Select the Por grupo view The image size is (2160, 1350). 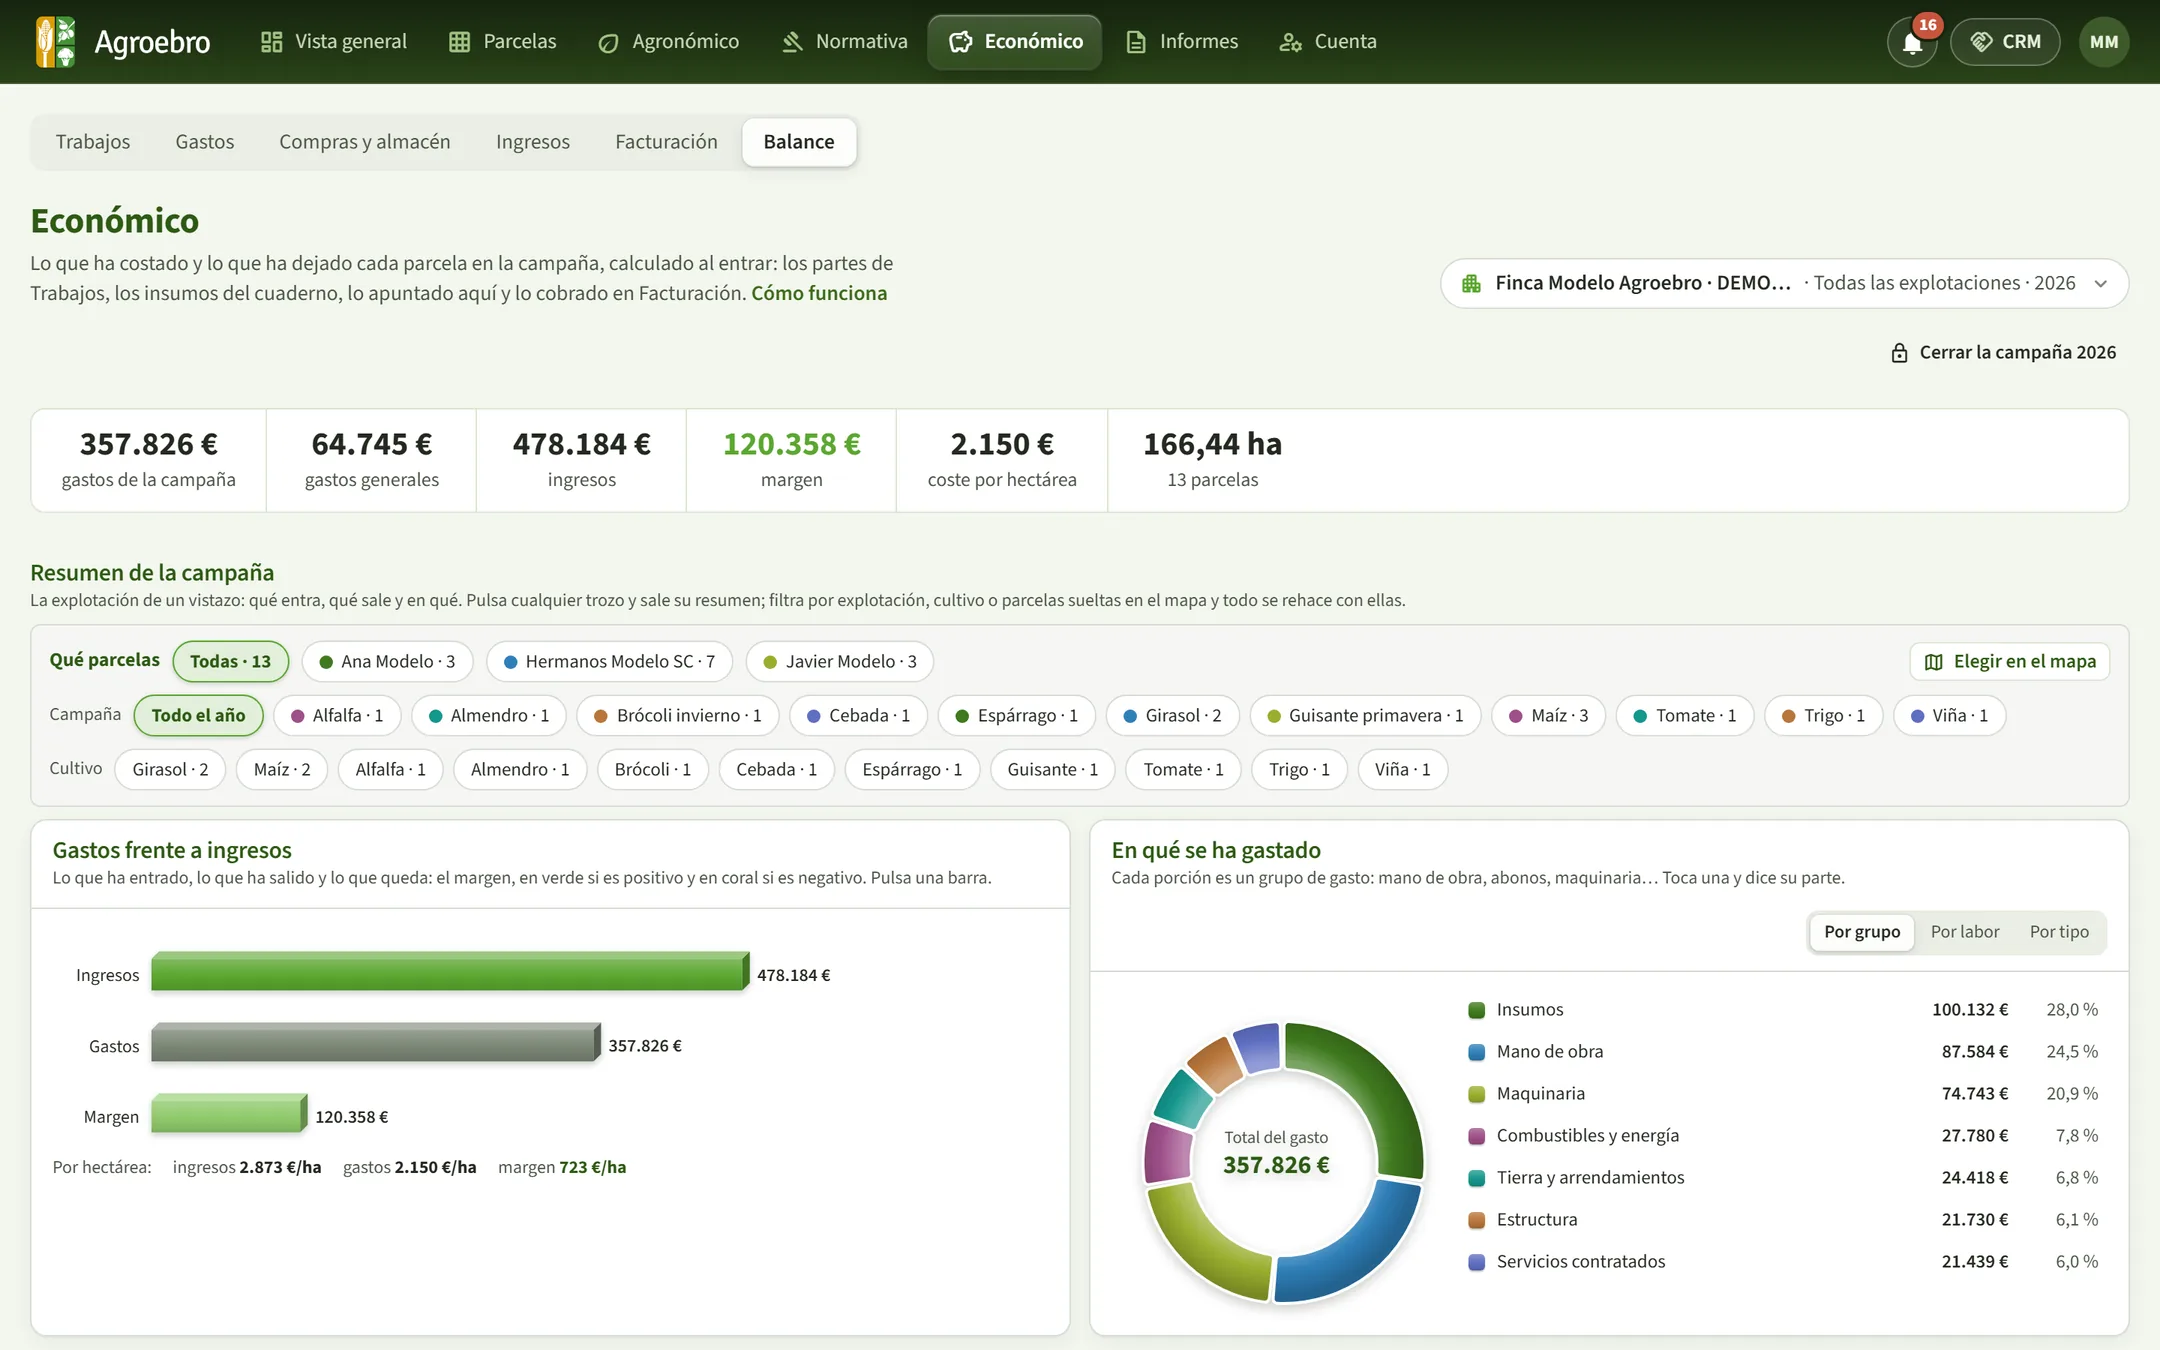coord(1862,932)
